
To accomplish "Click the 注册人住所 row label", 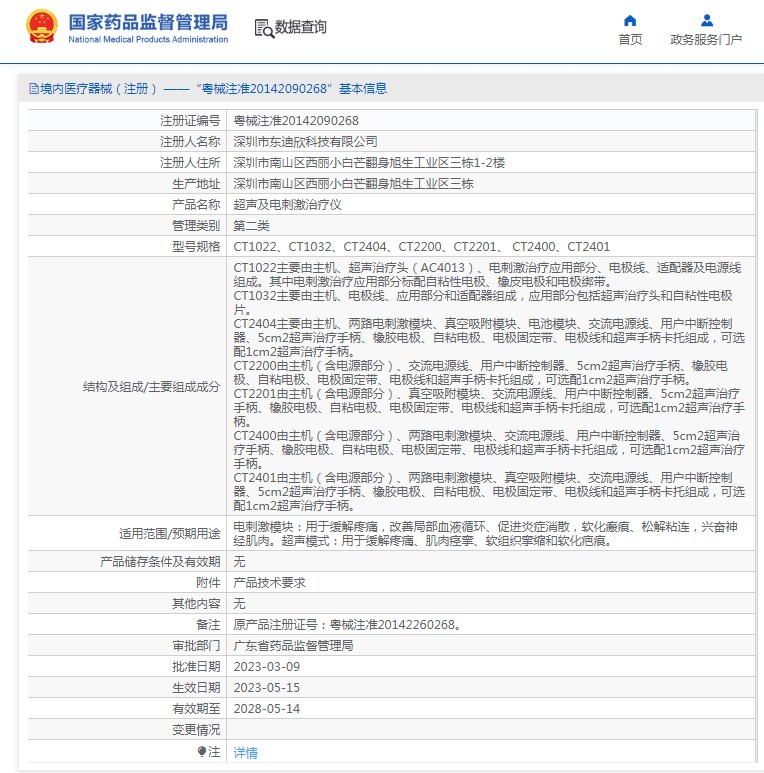I will click(190, 163).
